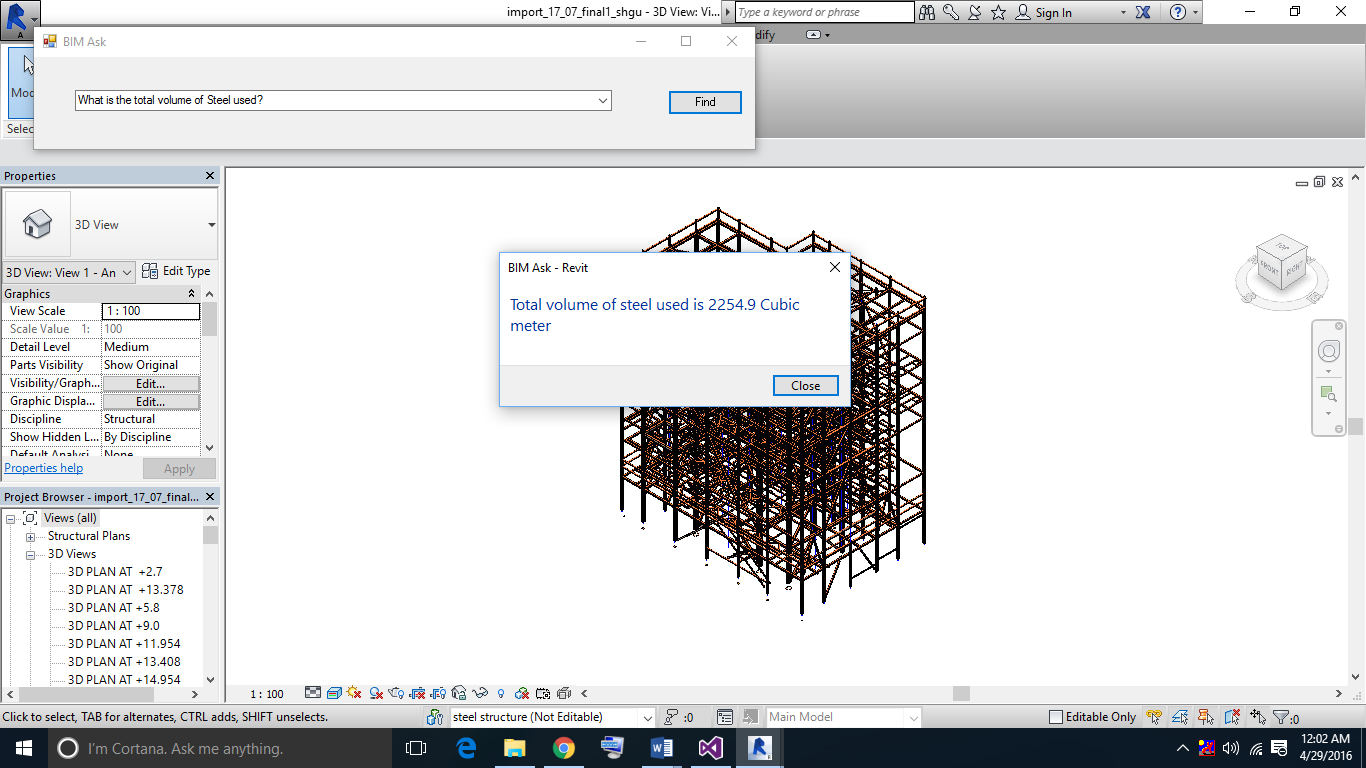Toggle Shadows icon in view control bar
Screen dimensions: 1366x768
376,693
